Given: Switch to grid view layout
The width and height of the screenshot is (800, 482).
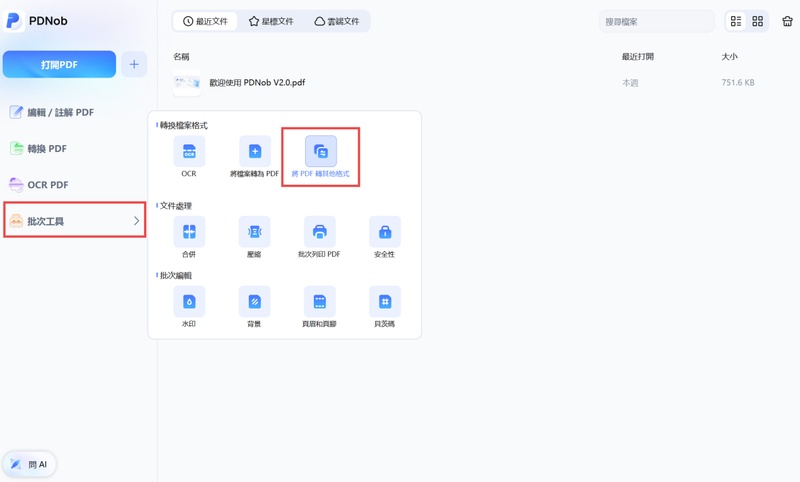Looking at the screenshot, I should tap(758, 21).
